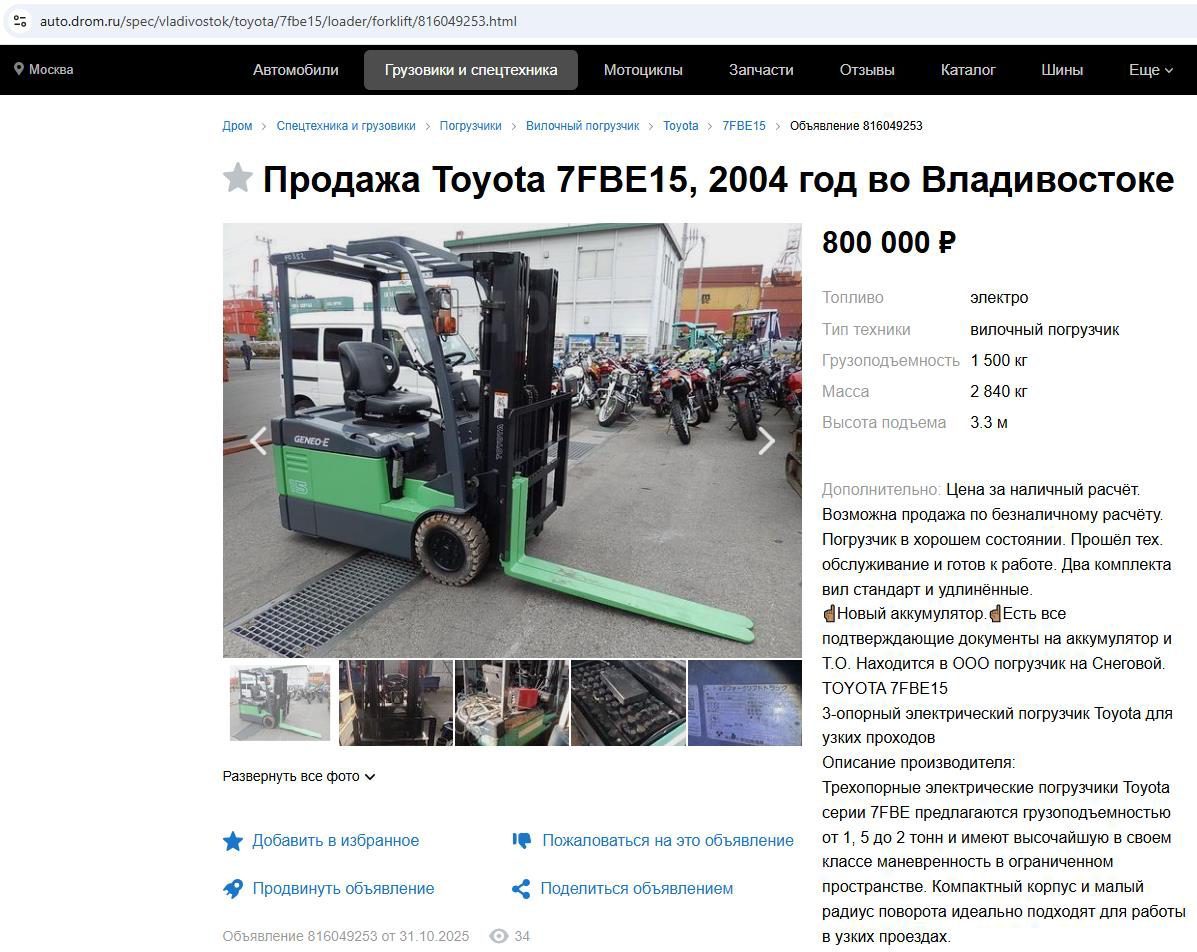
Task: Follow the Toyota breadcrumb link
Action: 680,126
